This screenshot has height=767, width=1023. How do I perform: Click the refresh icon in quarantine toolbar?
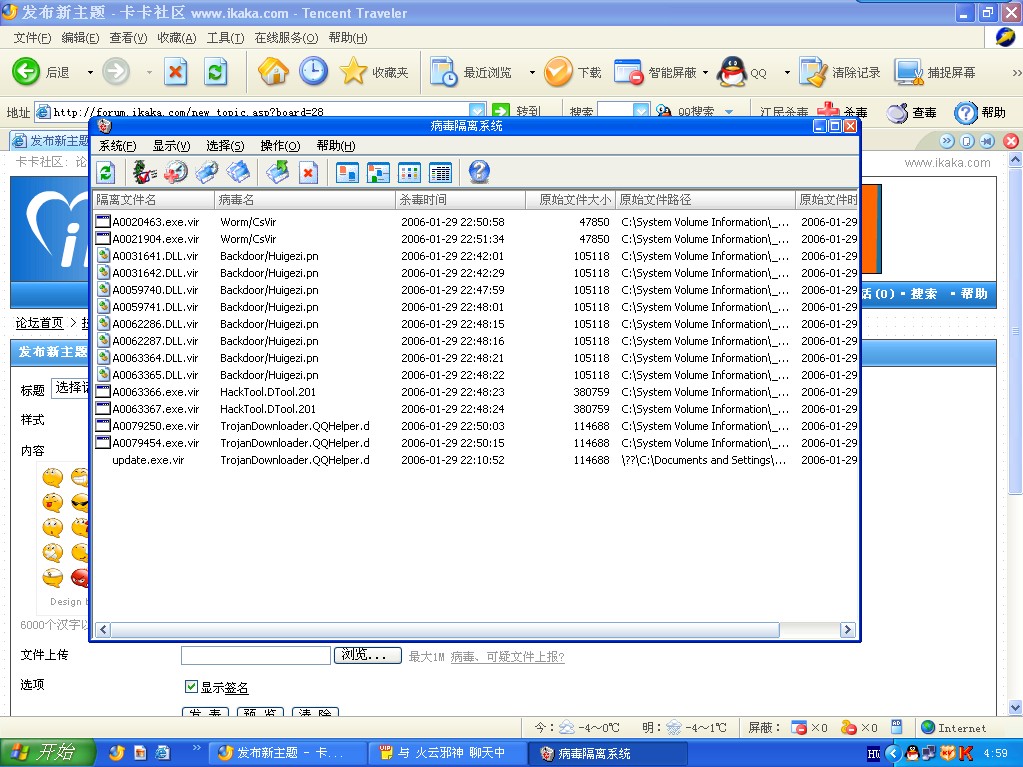[106, 173]
